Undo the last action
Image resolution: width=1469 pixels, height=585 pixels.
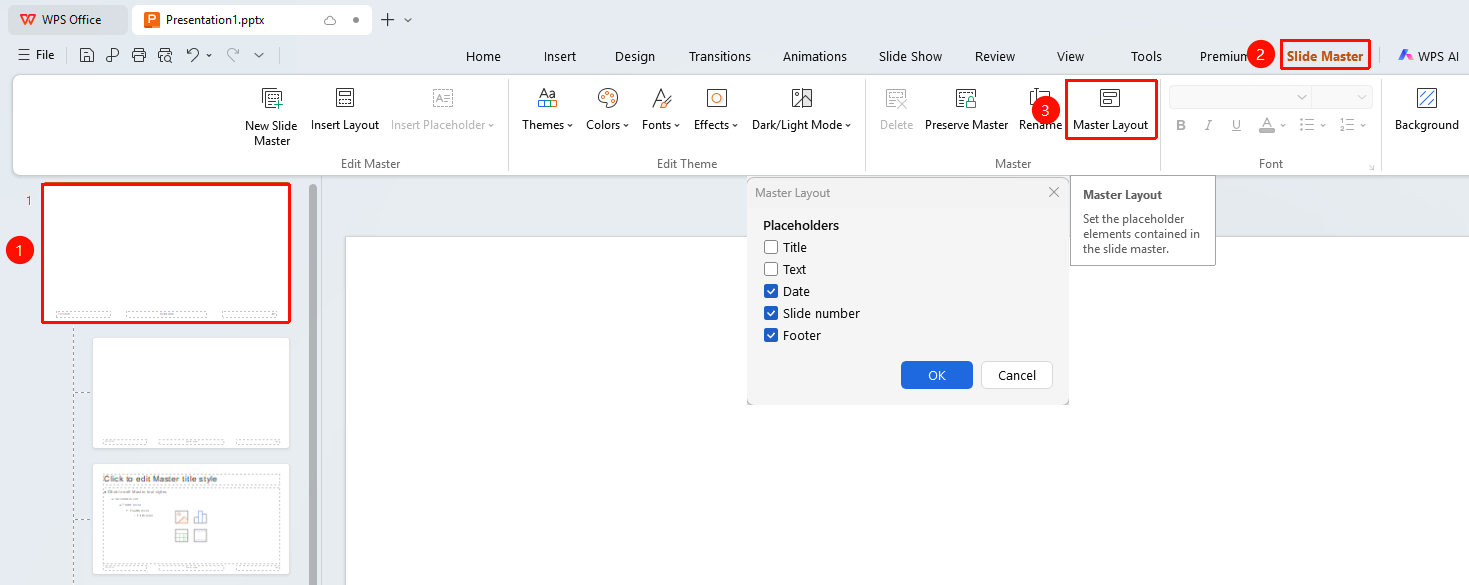tap(193, 55)
